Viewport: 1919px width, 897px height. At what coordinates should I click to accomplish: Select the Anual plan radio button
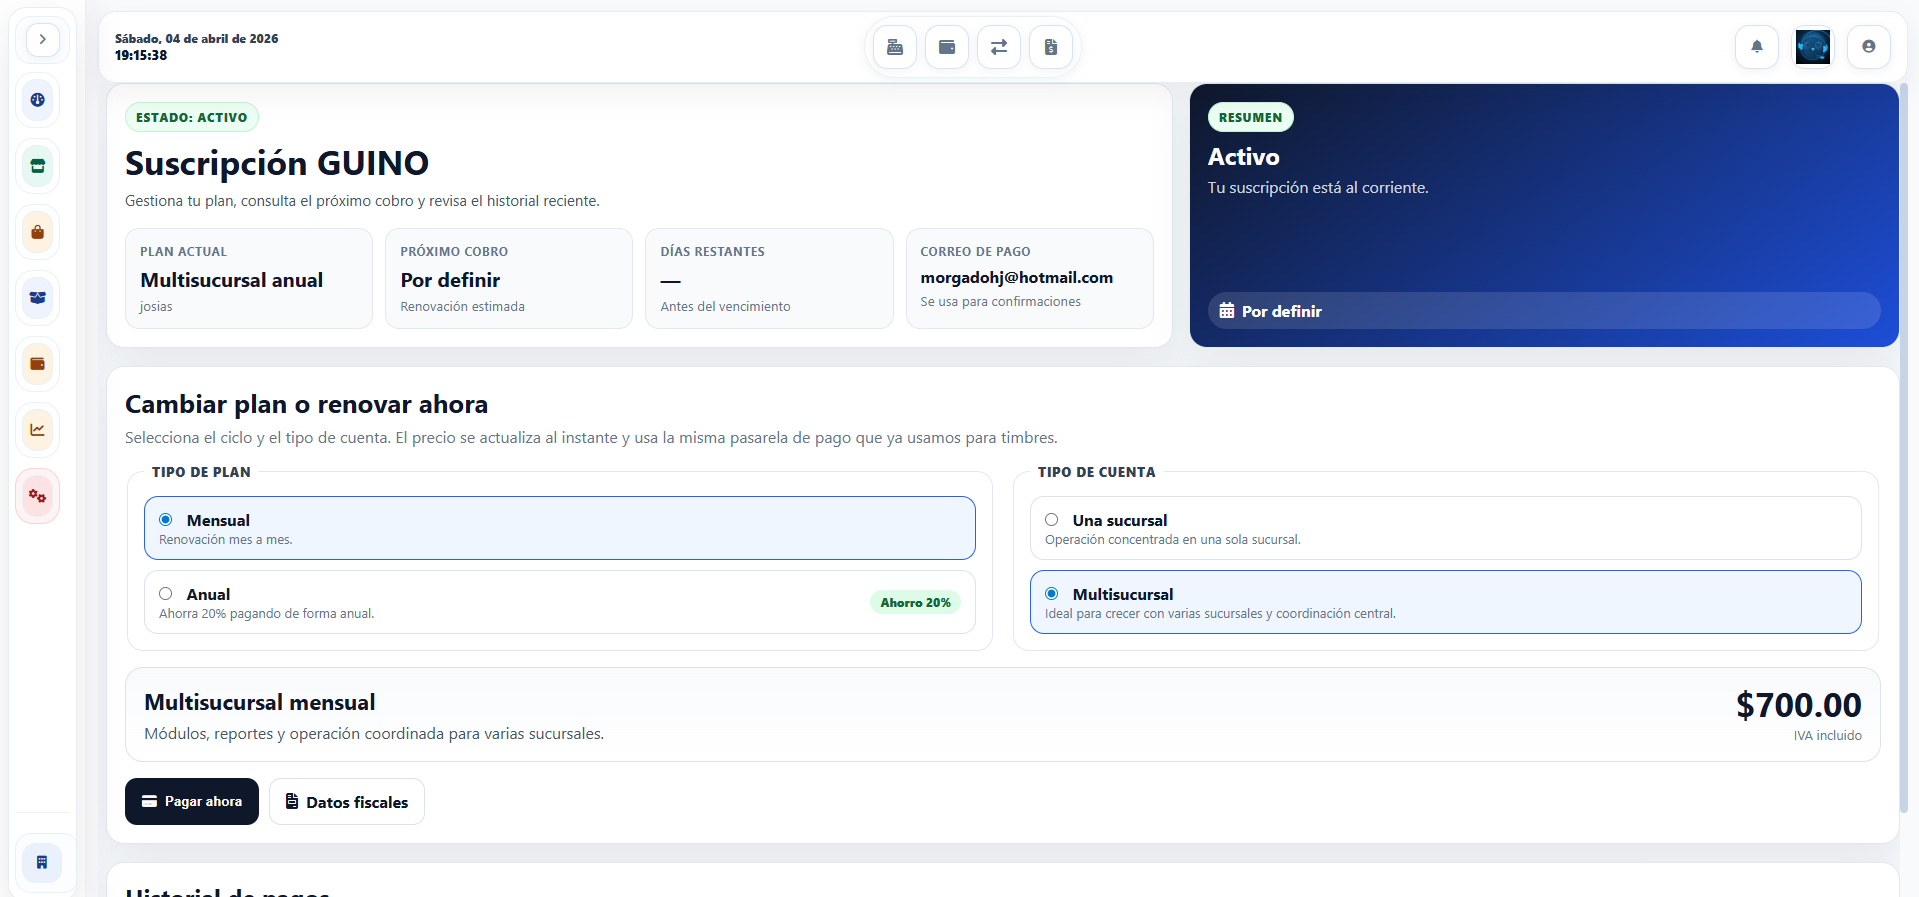coord(166,594)
